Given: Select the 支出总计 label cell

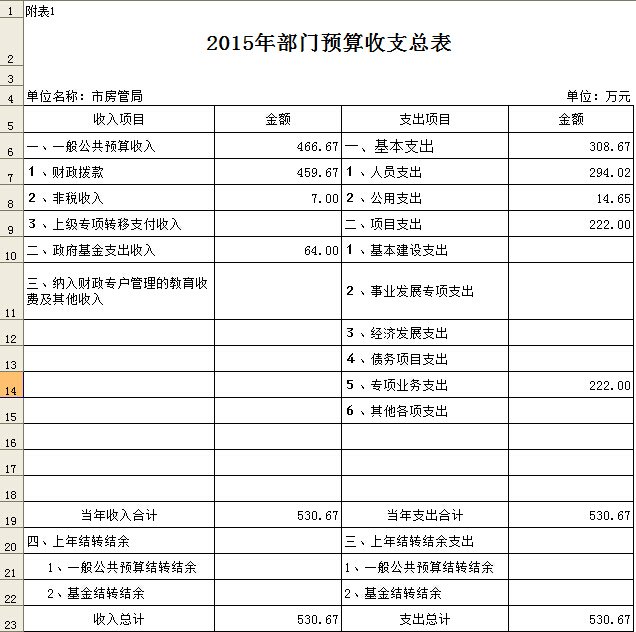Looking at the screenshot, I should coord(425,620).
